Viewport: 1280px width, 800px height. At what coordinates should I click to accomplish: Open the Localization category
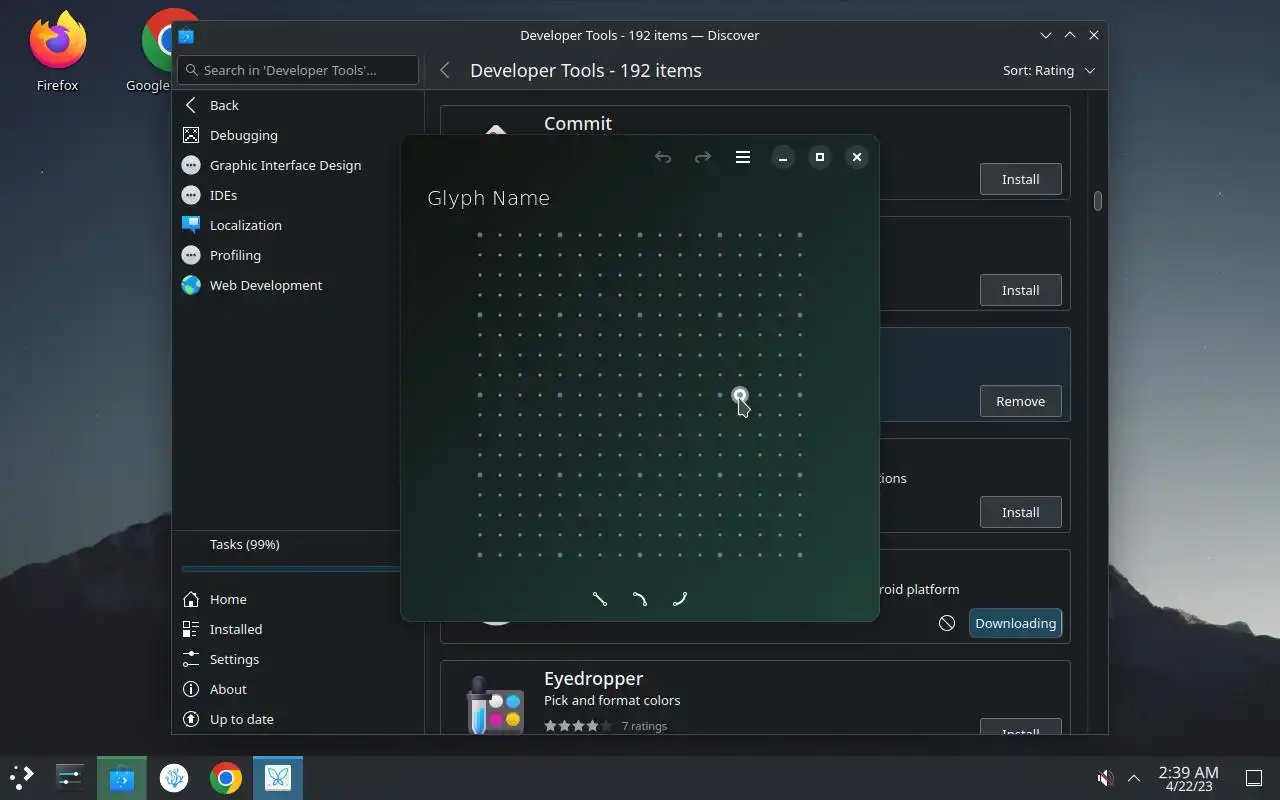pyautogui.click(x=298, y=225)
